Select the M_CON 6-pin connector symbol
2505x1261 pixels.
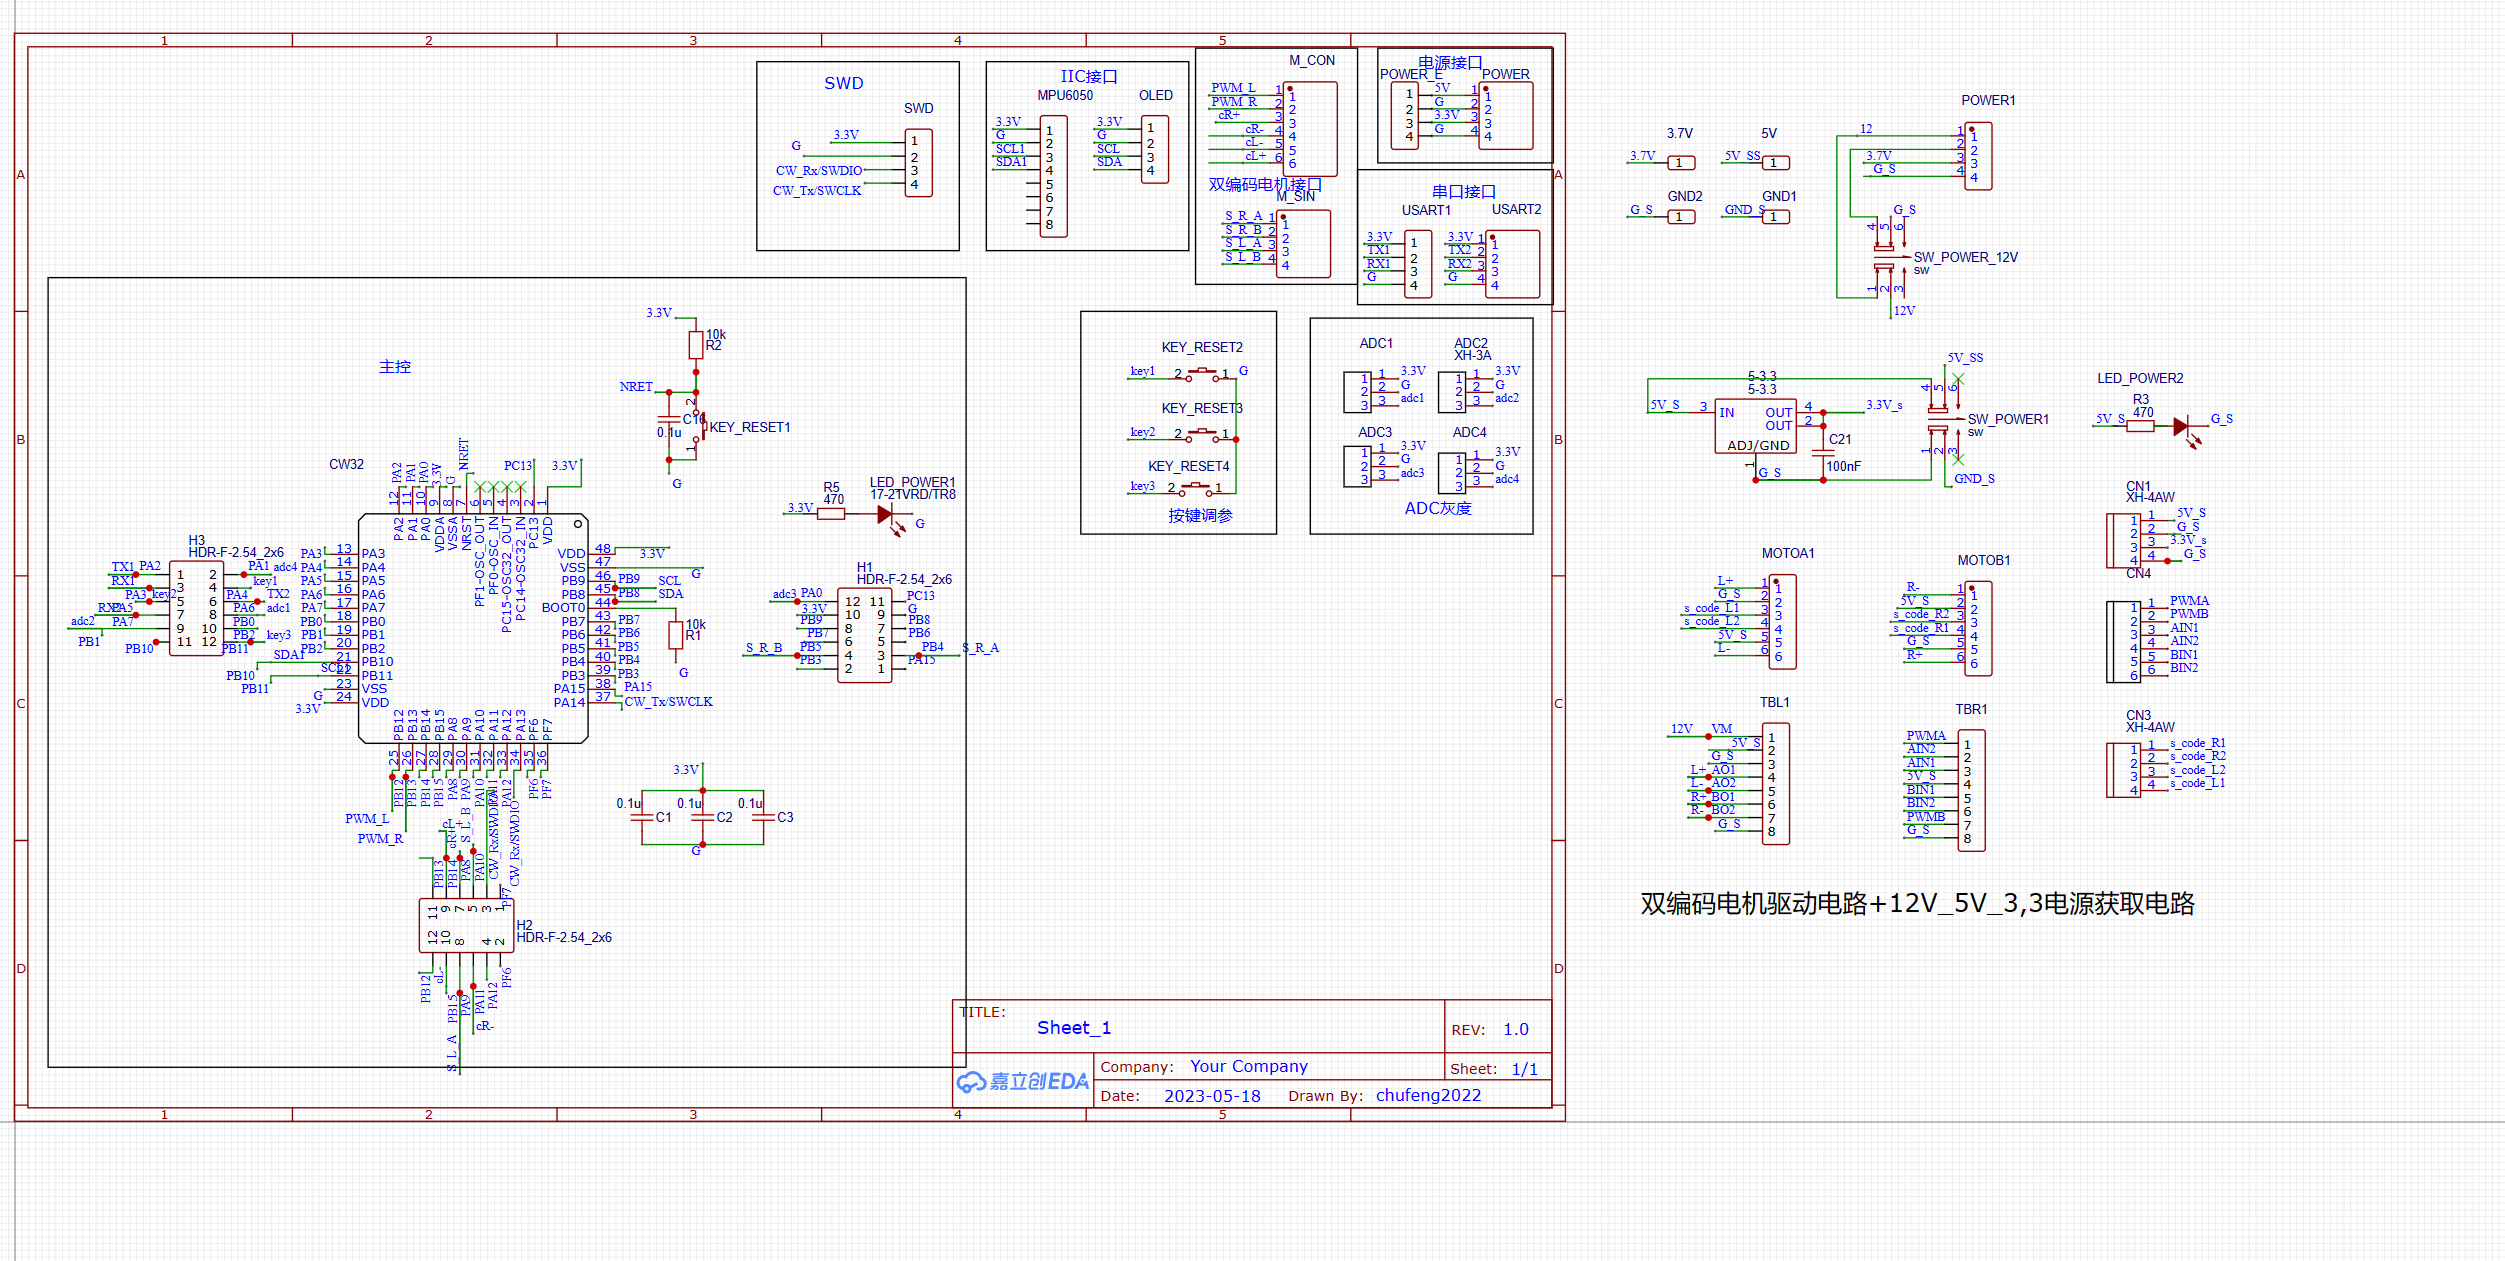pos(1310,129)
